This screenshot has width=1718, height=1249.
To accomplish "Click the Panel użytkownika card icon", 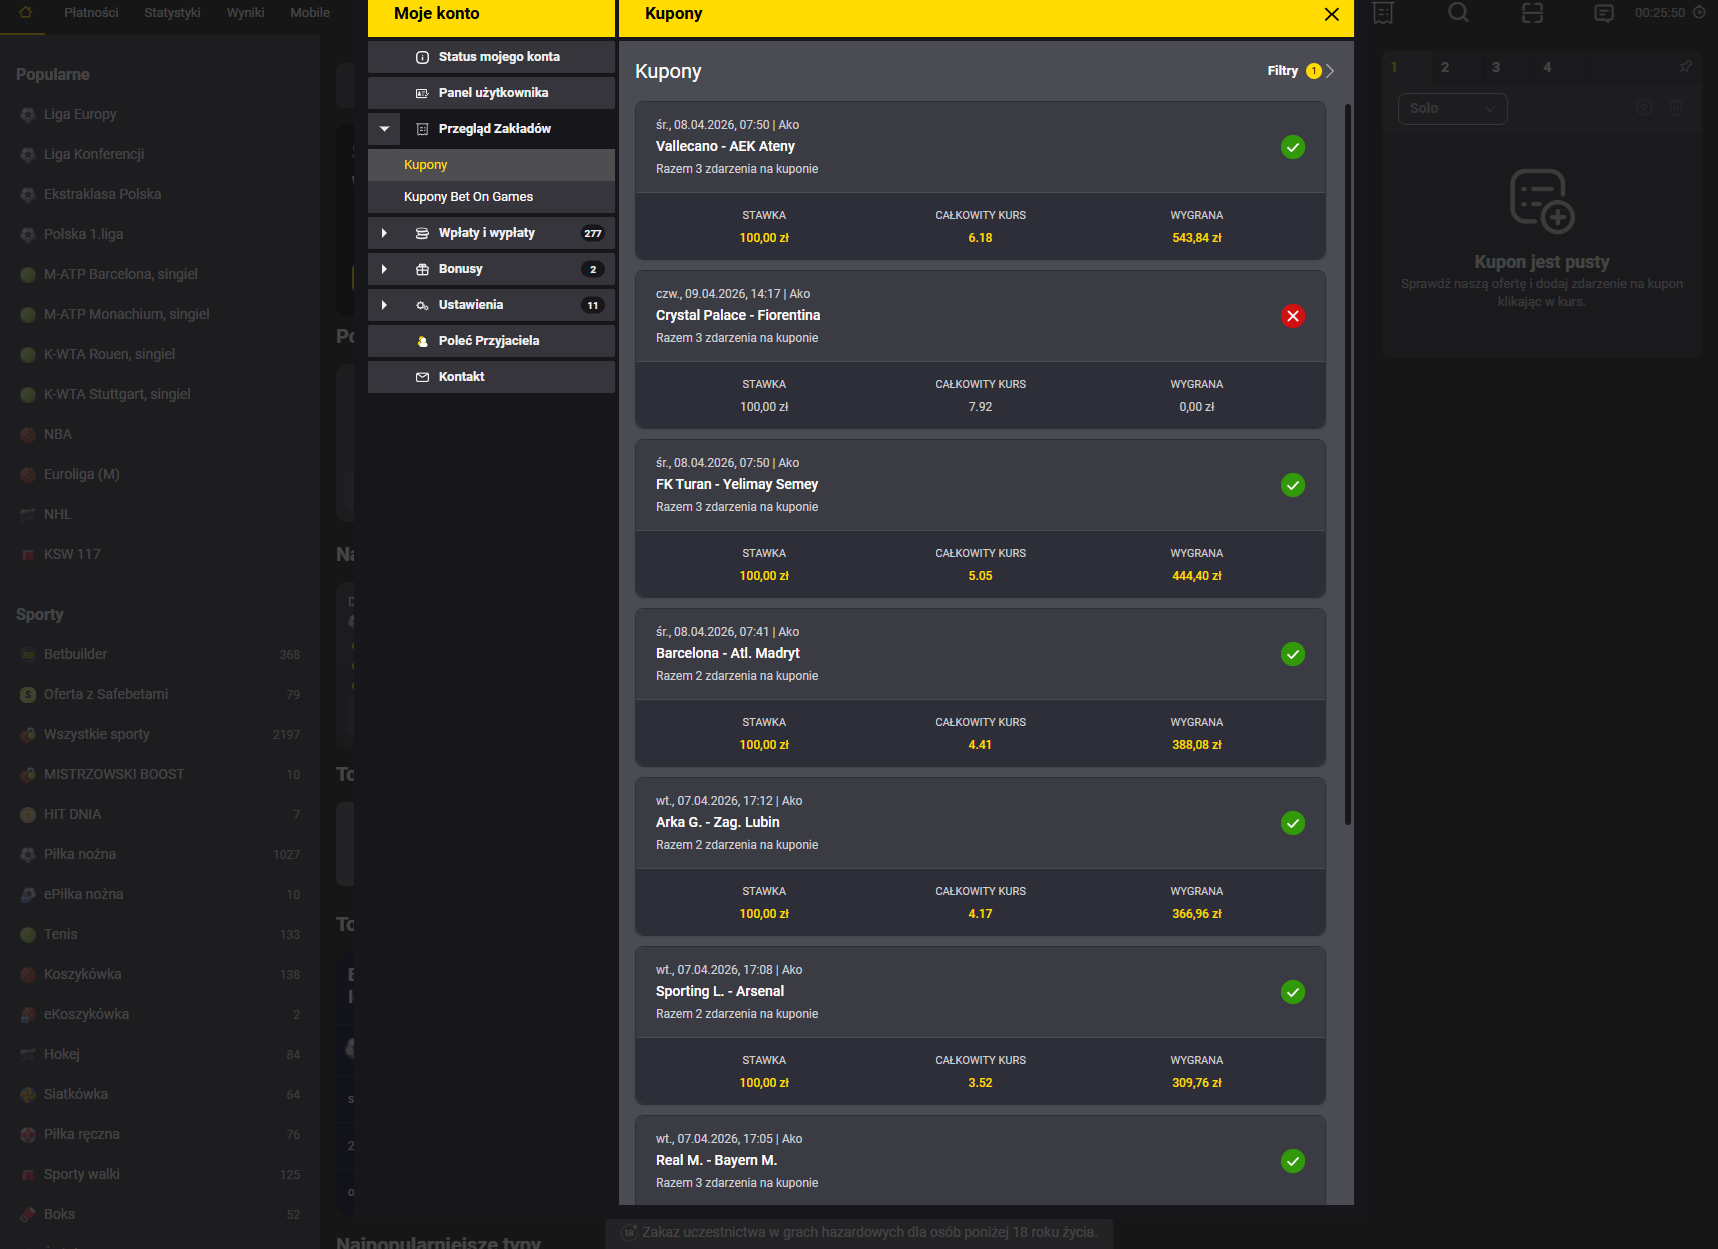I will pyautogui.click(x=422, y=93).
